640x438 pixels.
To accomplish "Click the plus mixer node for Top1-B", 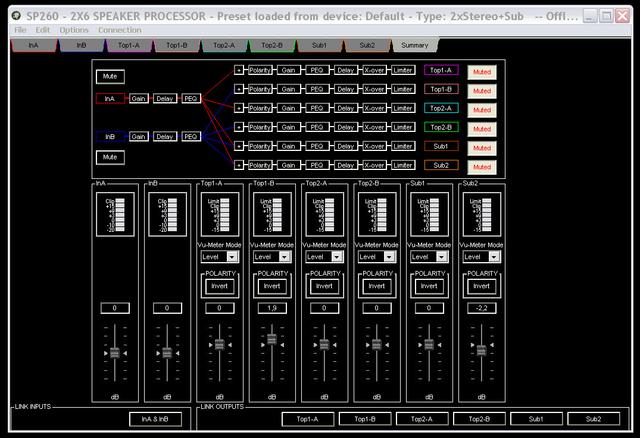I will (x=238, y=89).
